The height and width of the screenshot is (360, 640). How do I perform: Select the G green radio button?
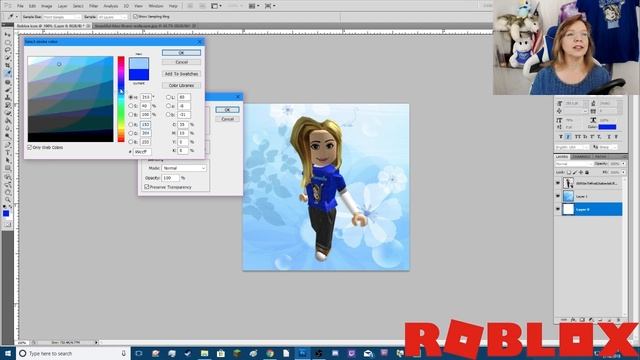(x=131, y=133)
